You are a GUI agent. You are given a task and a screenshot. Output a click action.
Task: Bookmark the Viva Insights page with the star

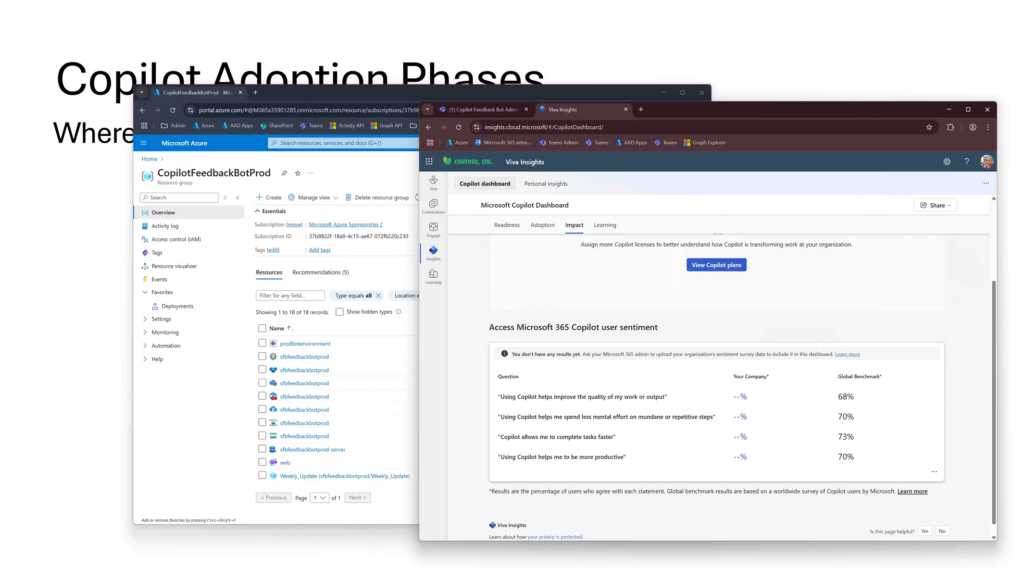point(929,127)
